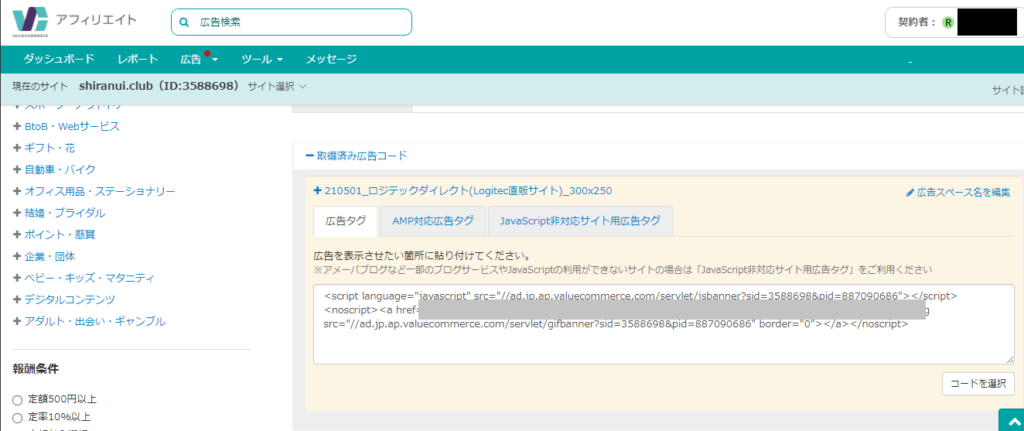Go to ダッシュボード in the navigation bar

coord(59,59)
